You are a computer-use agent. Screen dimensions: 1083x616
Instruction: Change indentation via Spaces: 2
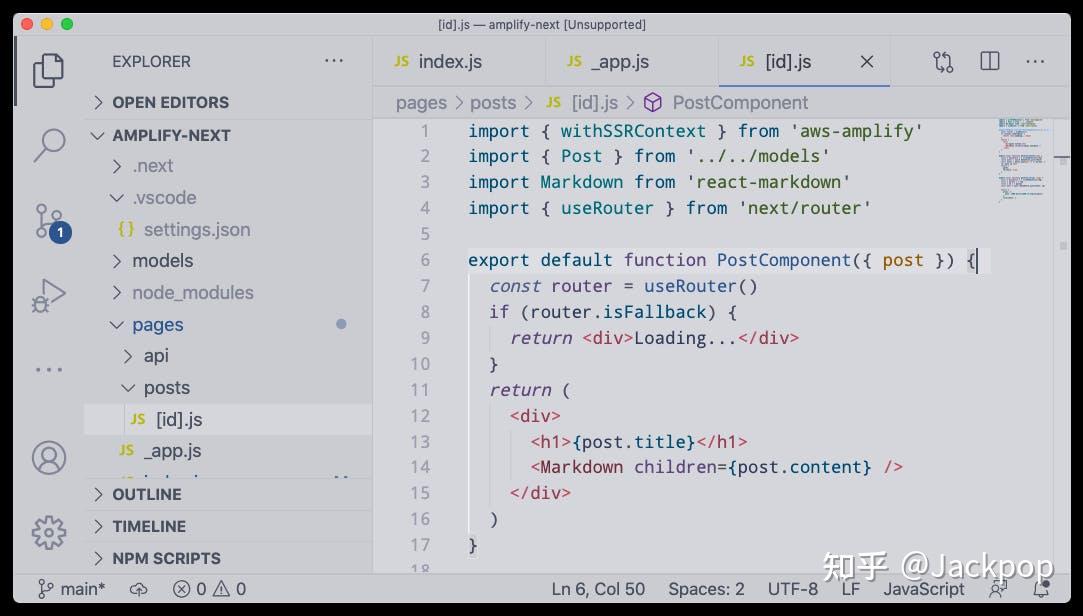pyautogui.click(x=706, y=589)
